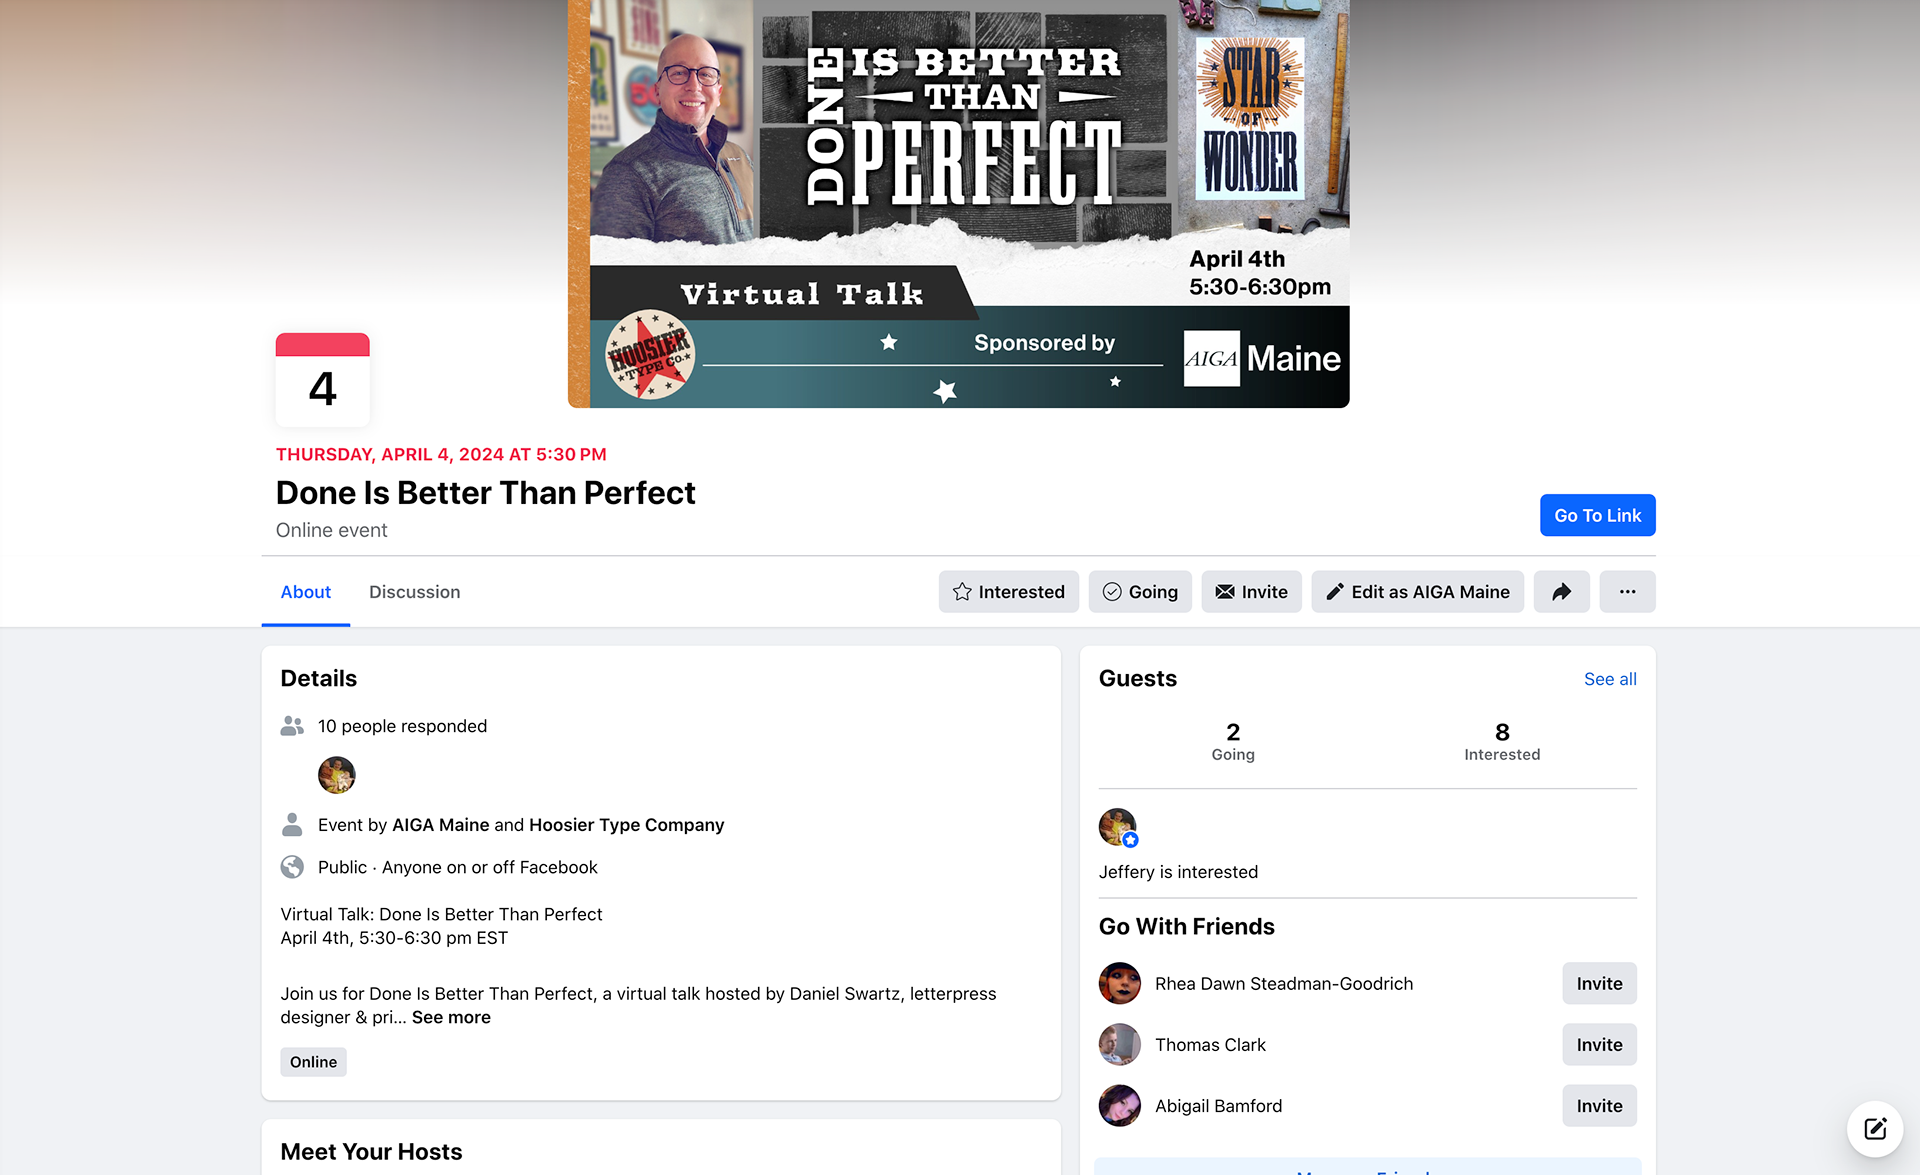Screen dimensions: 1920x1175
Task: Open Rhea Dawn Steadman-Goodrich's profile picture
Action: 1120,984
